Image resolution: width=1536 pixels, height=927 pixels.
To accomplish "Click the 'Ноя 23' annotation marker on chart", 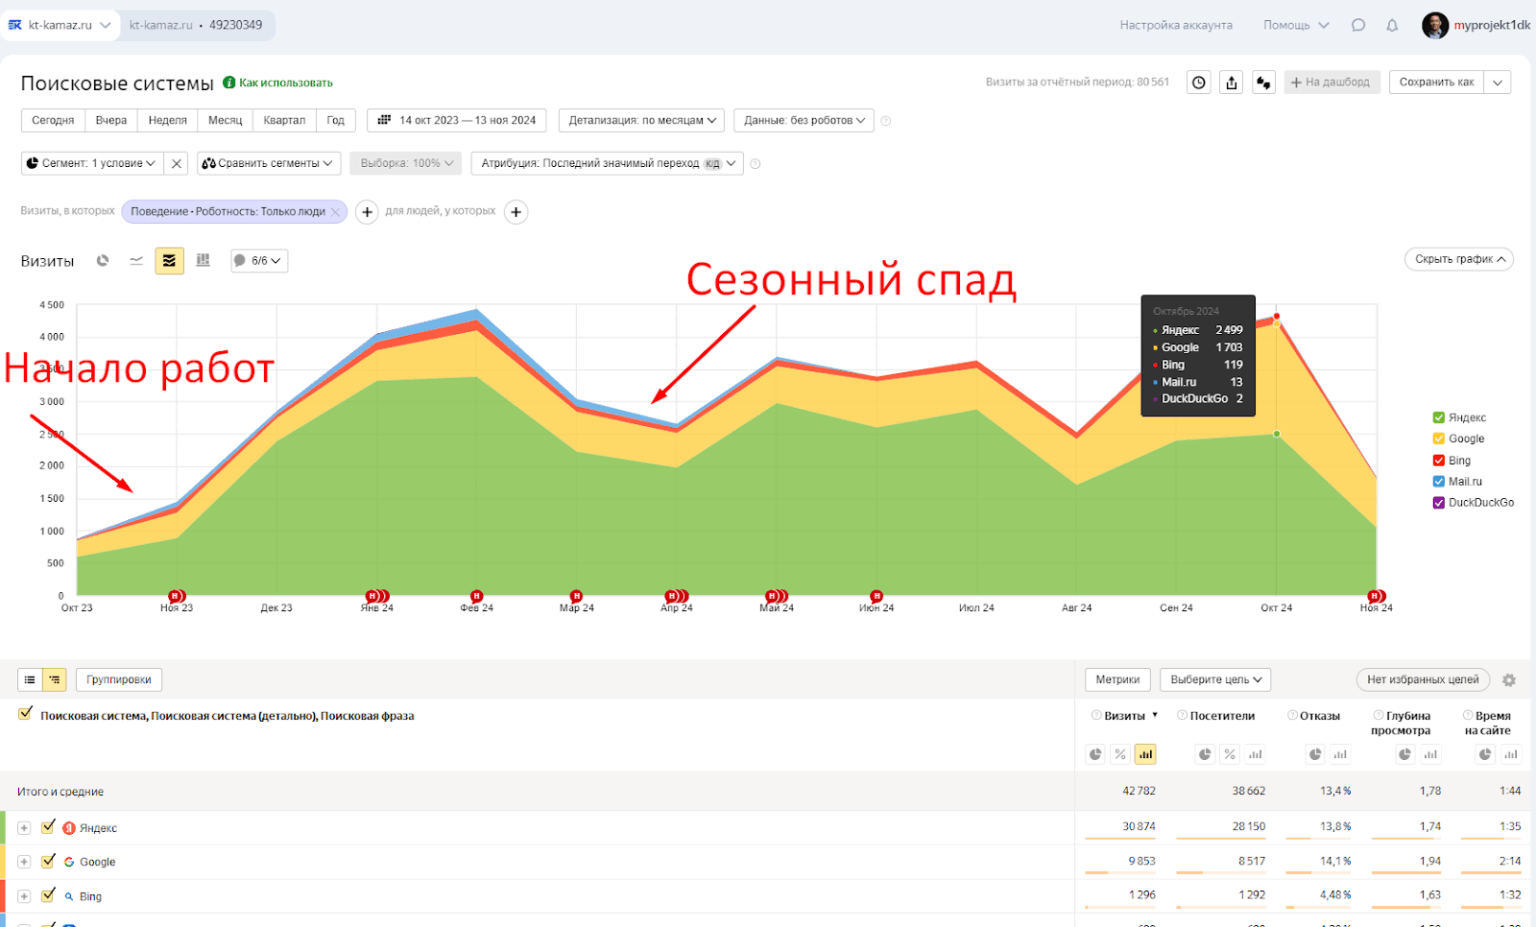I will point(177,596).
